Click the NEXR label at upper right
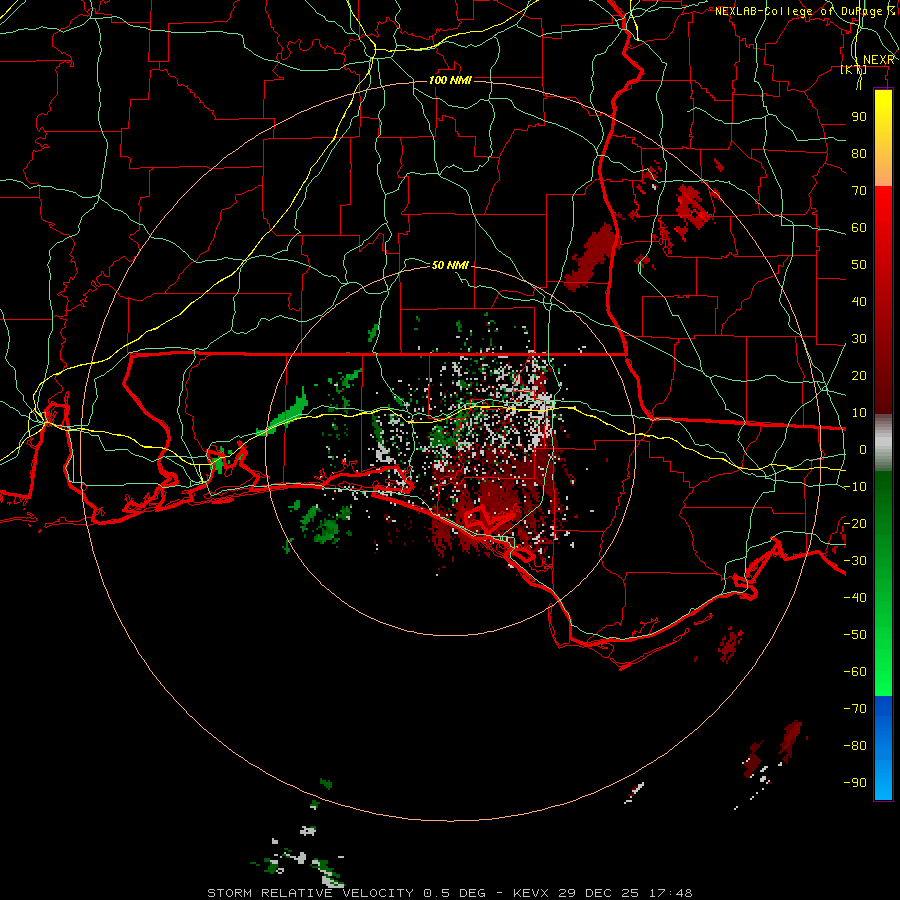Image resolution: width=900 pixels, height=900 pixels. 879,60
